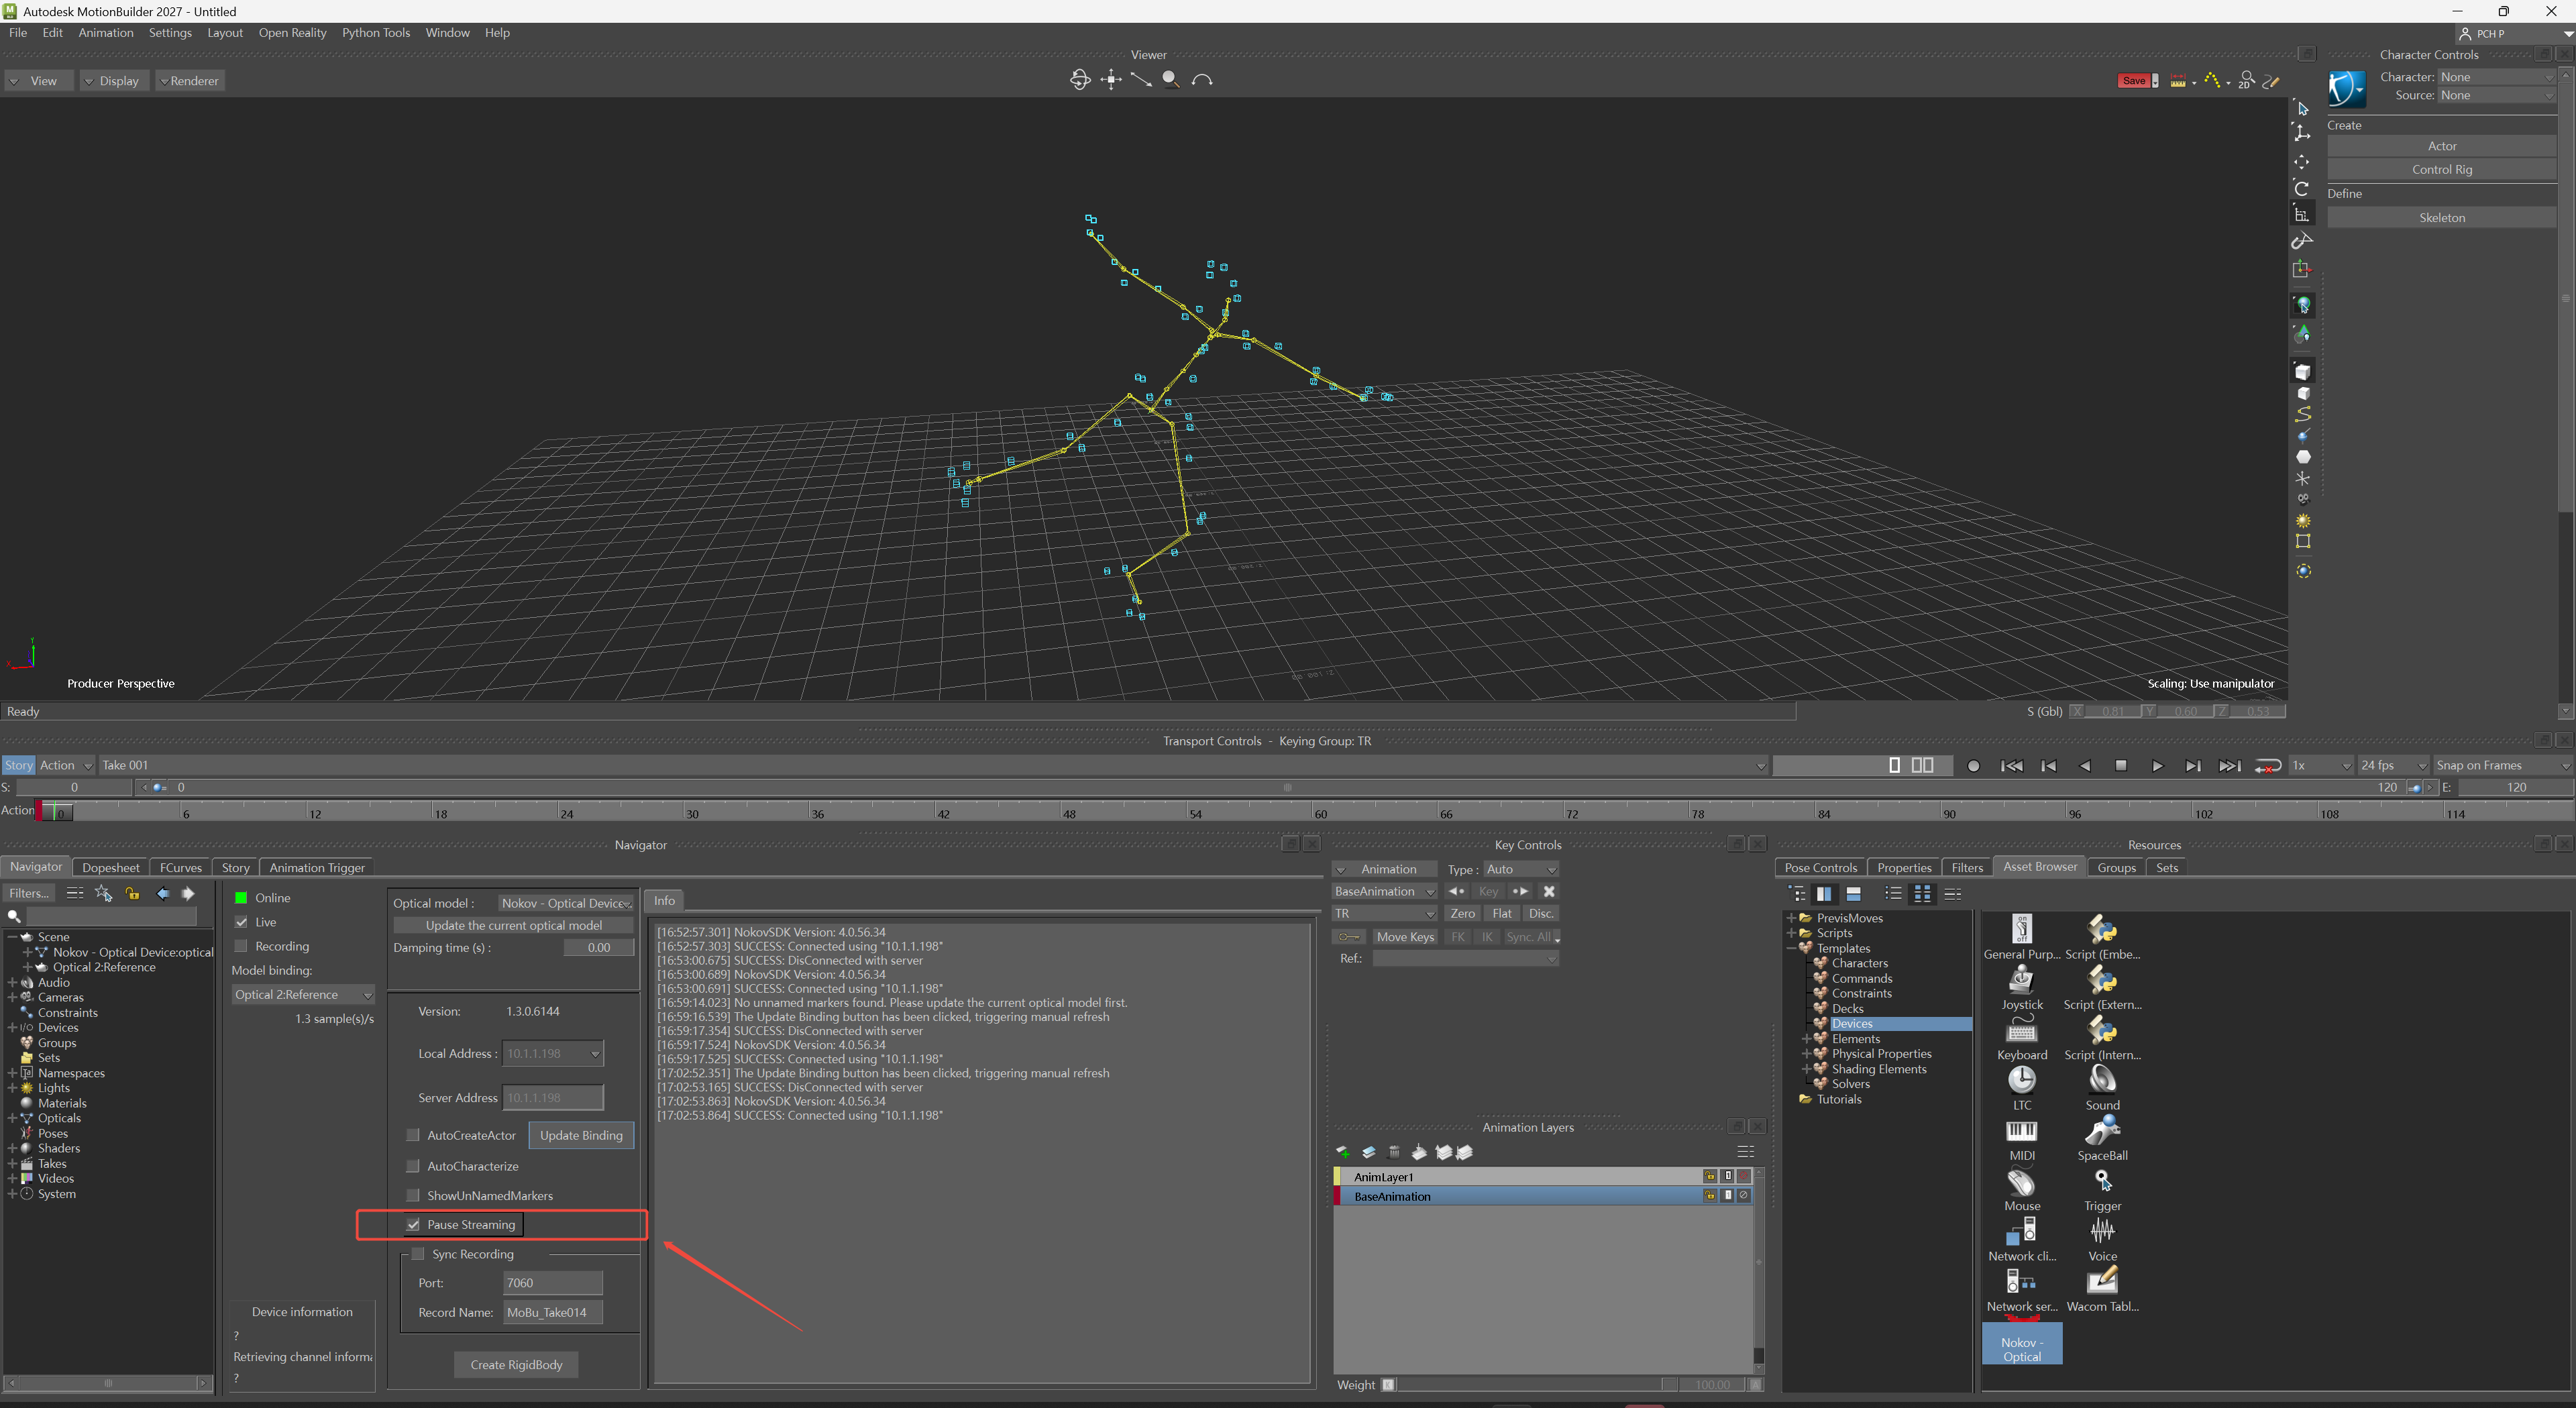
Task: Uncheck the Pause Streaming checkbox
Action: coord(413,1224)
